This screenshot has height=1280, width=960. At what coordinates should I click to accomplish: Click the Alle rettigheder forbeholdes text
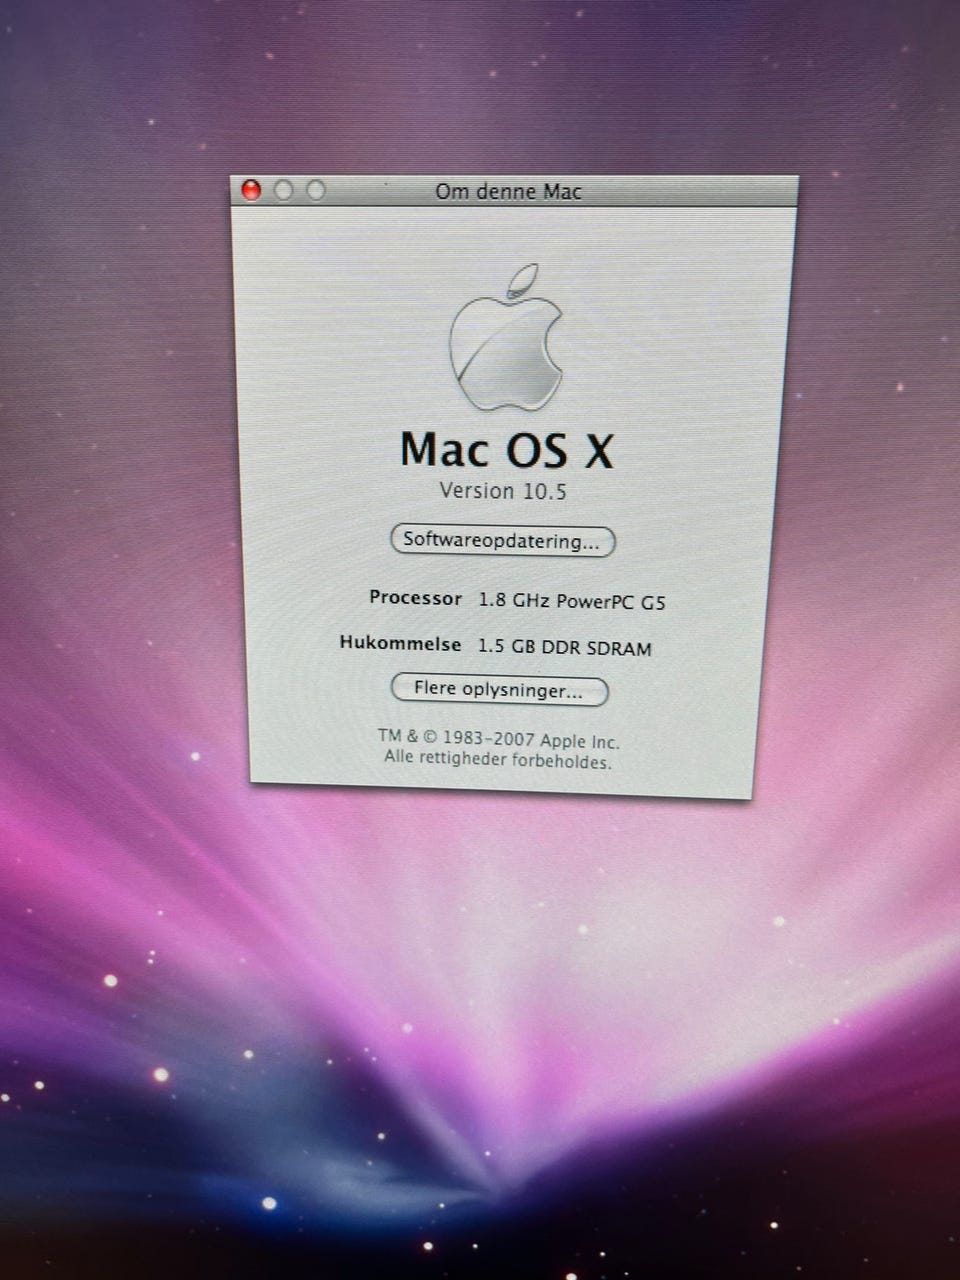(x=497, y=760)
